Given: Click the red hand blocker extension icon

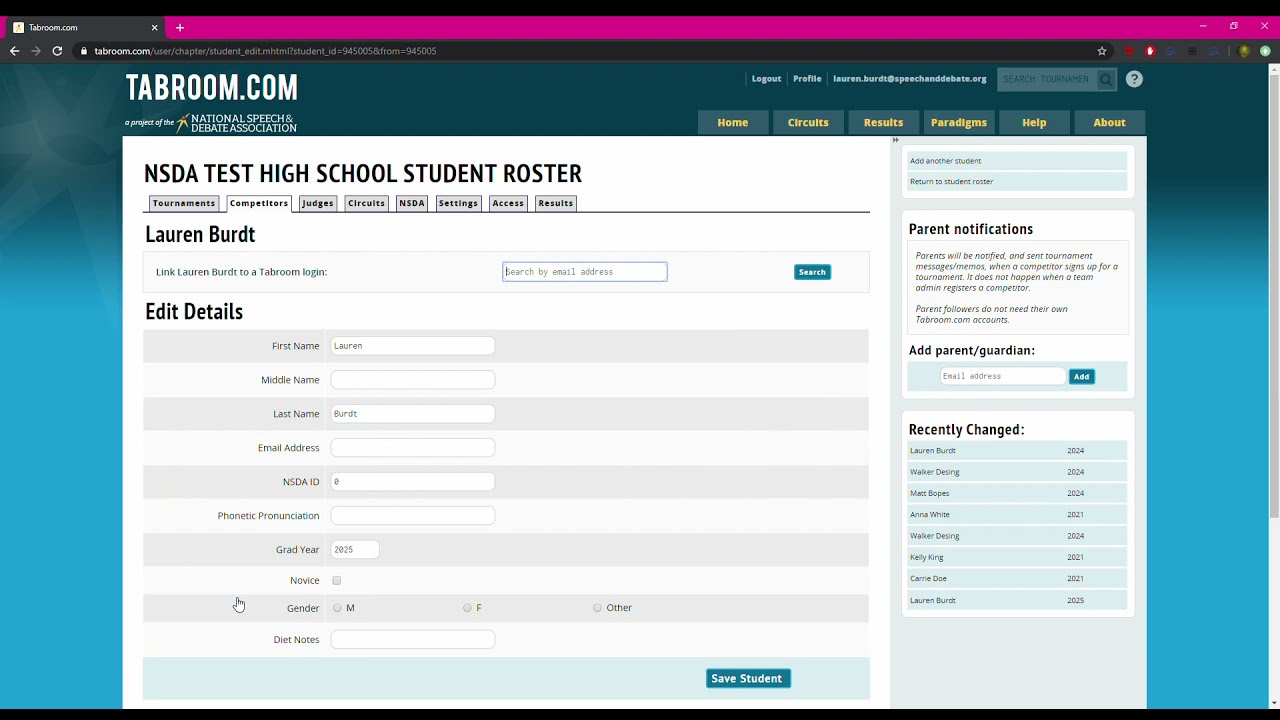Looking at the screenshot, I should coord(1150,51).
